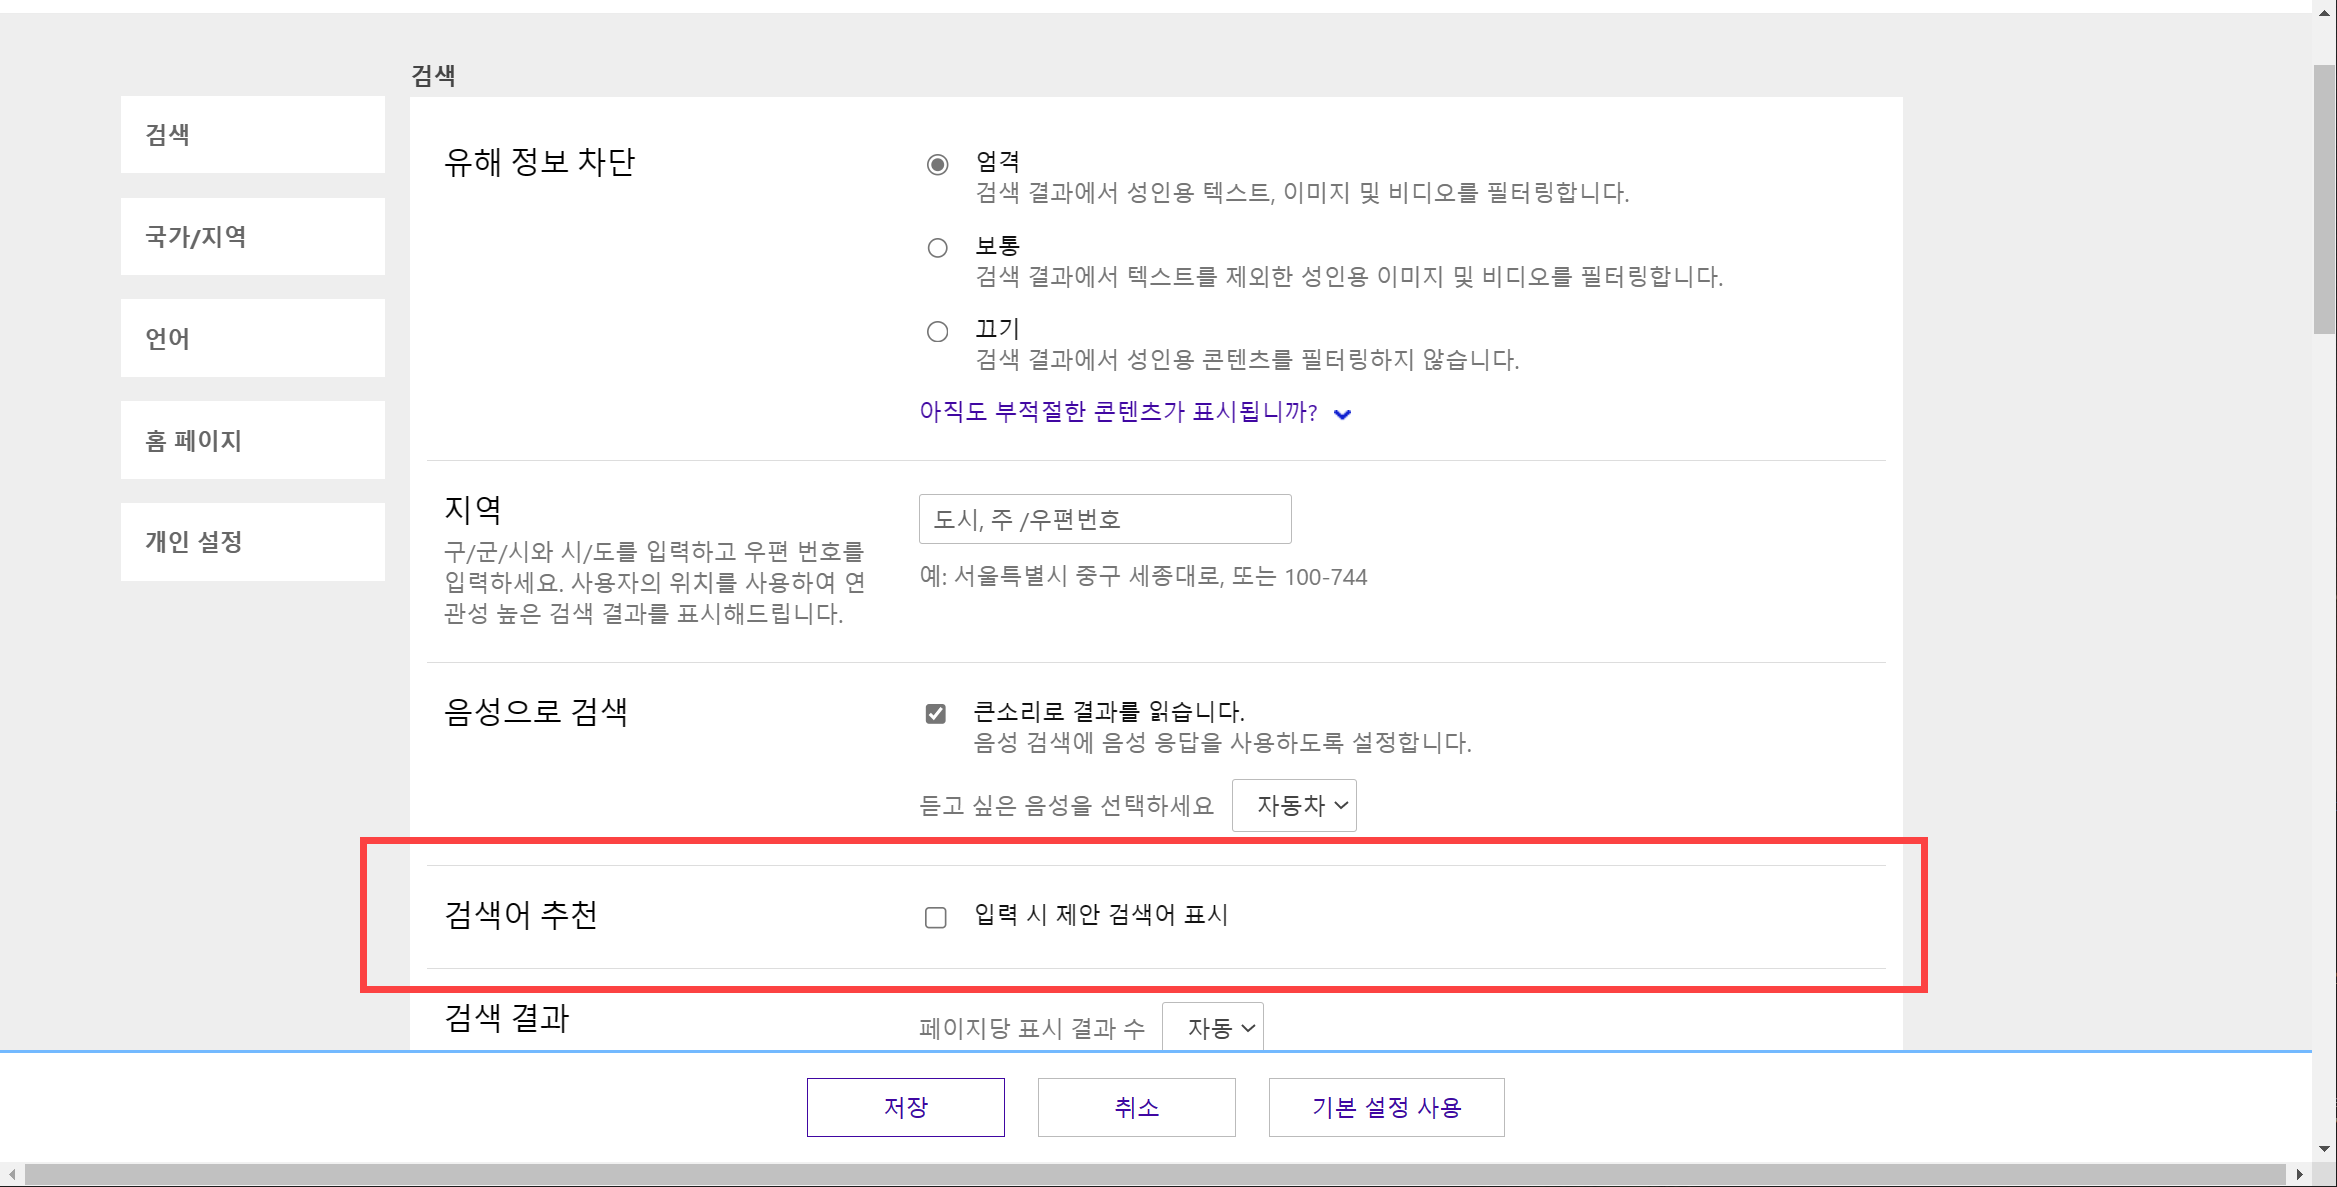
Task: Open the 검색 sidebar tab
Action: pyautogui.click(x=252, y=135)
